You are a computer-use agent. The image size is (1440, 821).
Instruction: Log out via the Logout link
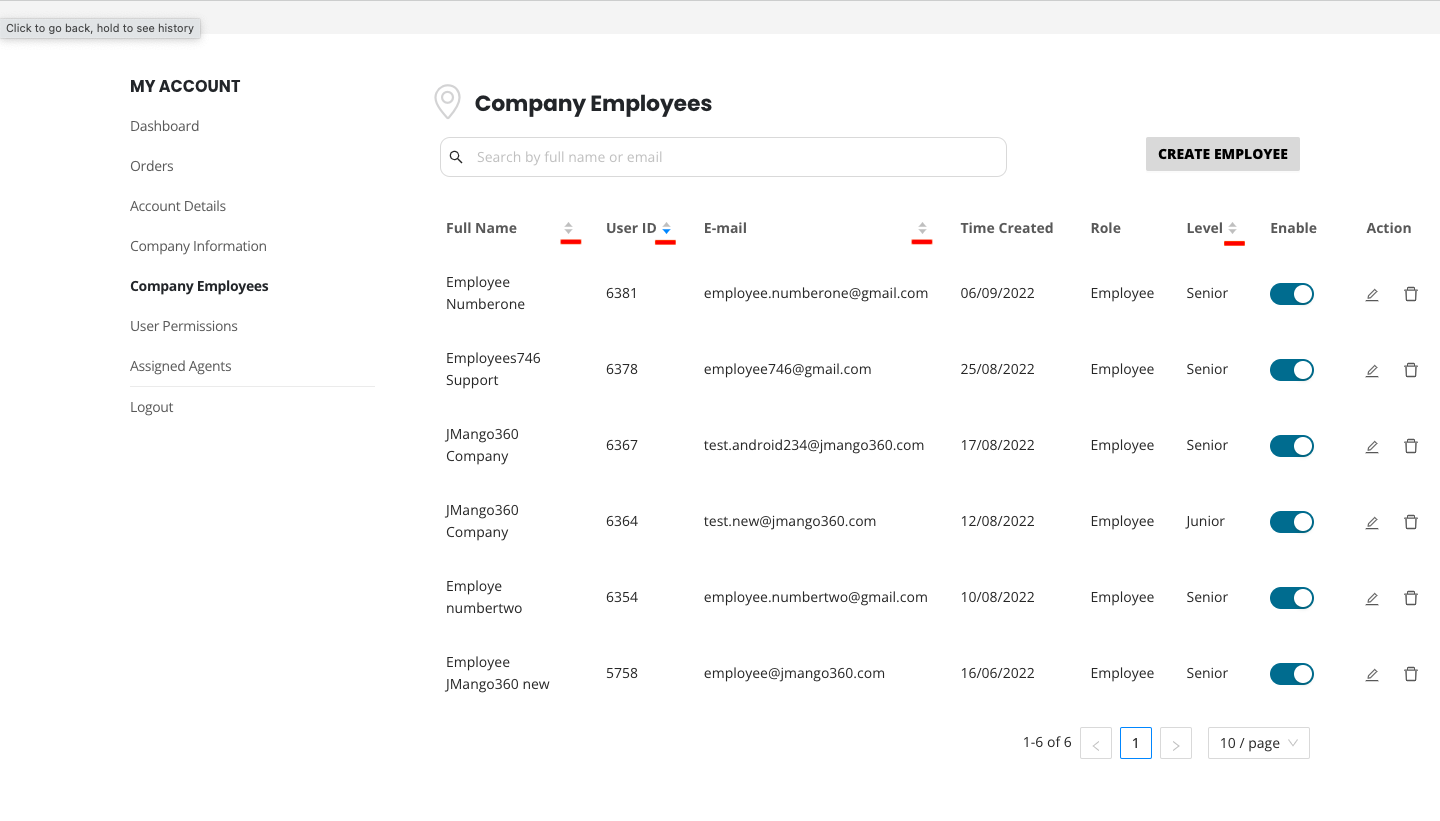tap(152, 407)
